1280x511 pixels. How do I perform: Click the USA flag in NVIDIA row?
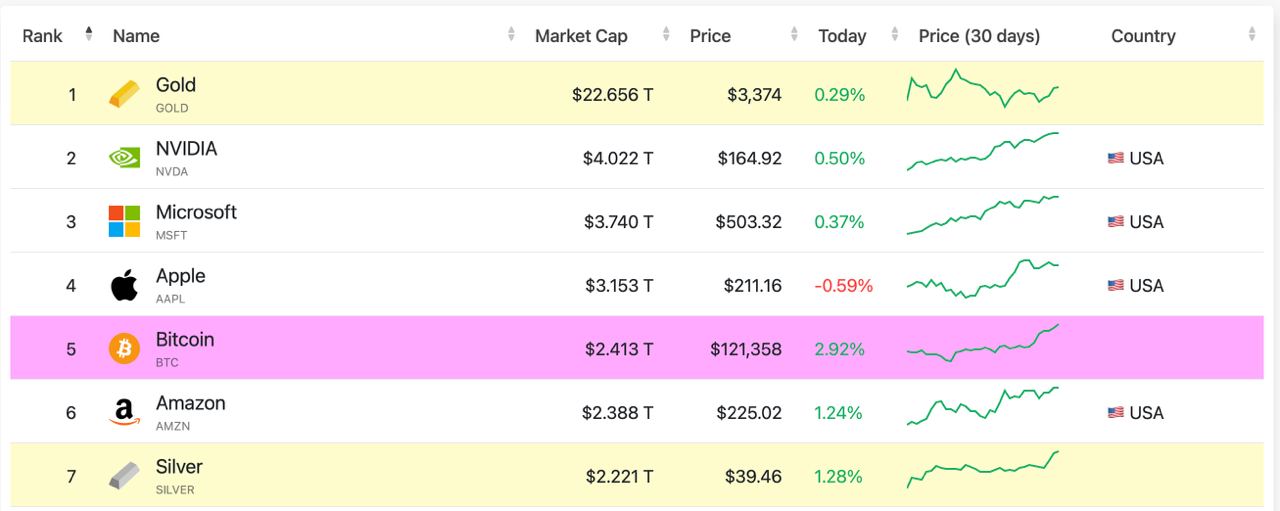pos(1116,158)
